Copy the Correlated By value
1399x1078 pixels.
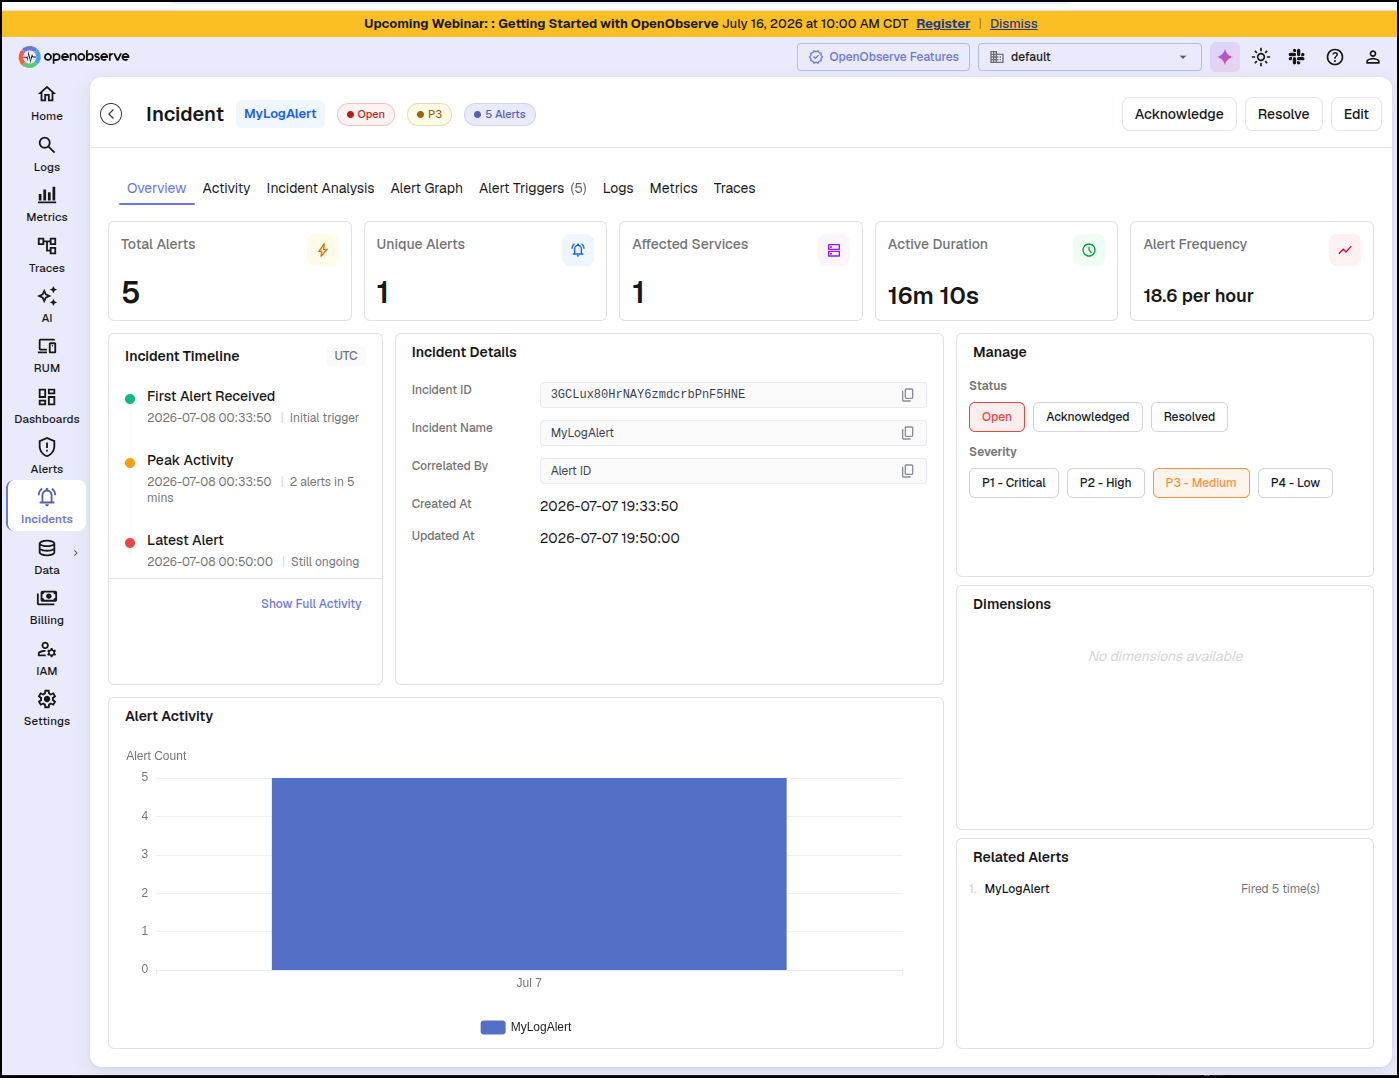coord(907,471)
